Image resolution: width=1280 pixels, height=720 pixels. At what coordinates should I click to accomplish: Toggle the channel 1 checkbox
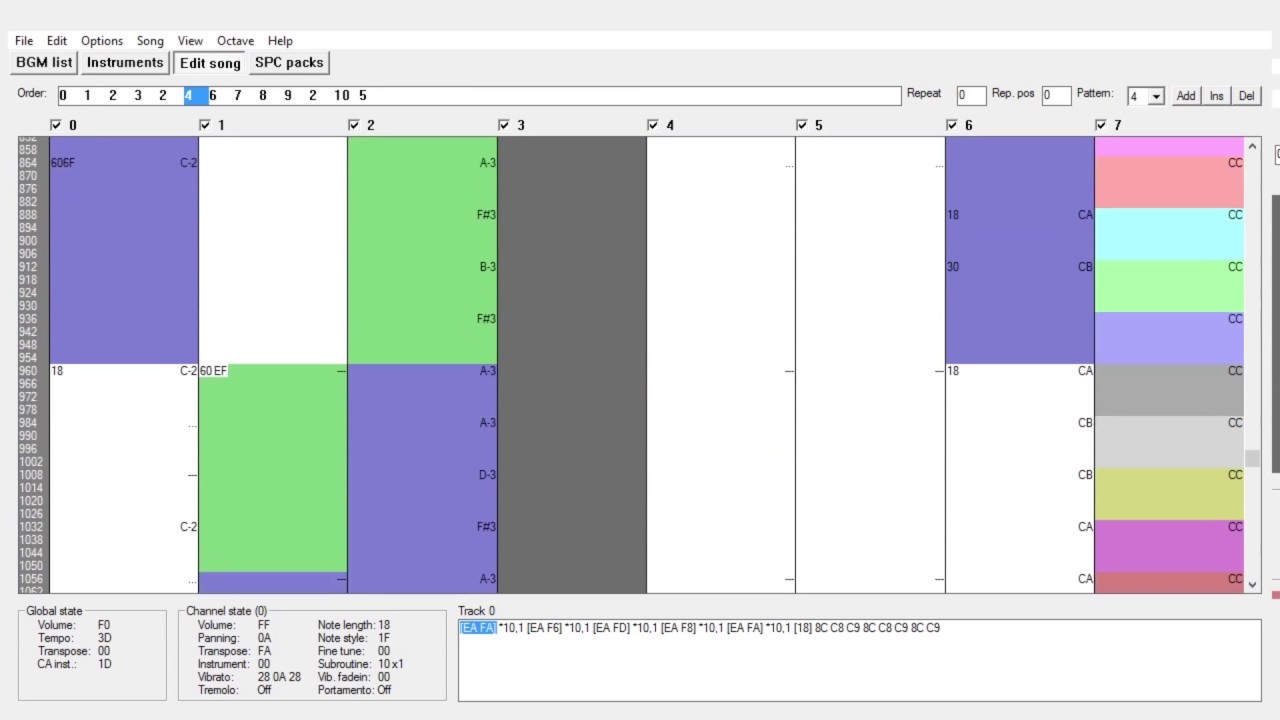pyautogui.click(x=205, y=125)
